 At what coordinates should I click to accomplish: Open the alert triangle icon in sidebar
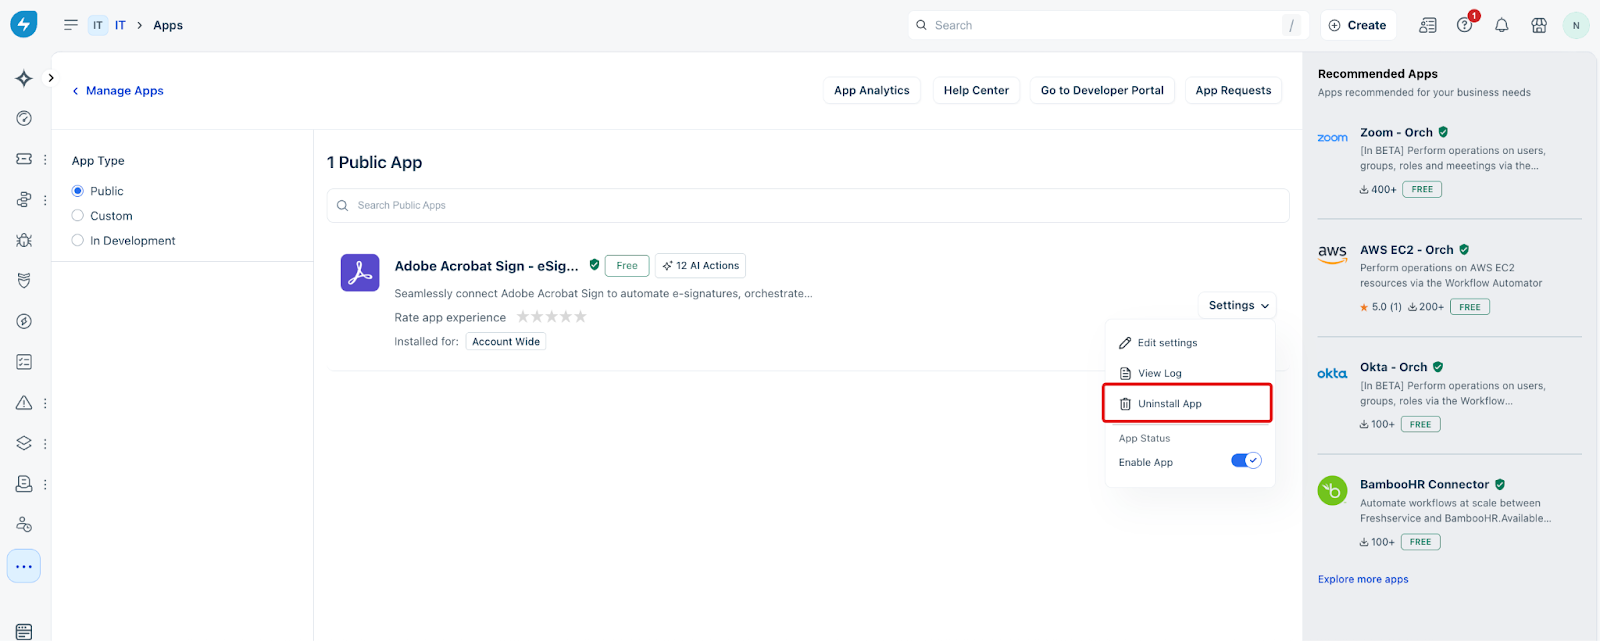click(x=24, y=403)
